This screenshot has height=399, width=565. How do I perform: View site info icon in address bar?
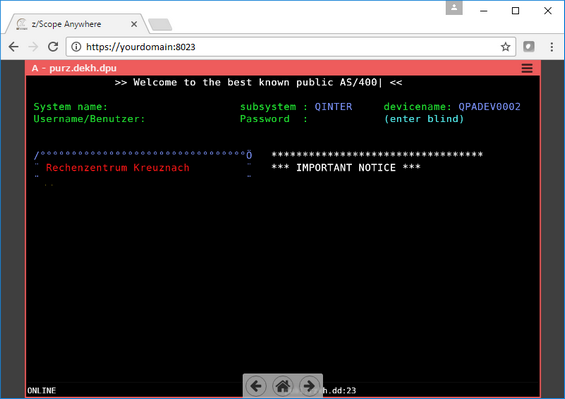76,47
